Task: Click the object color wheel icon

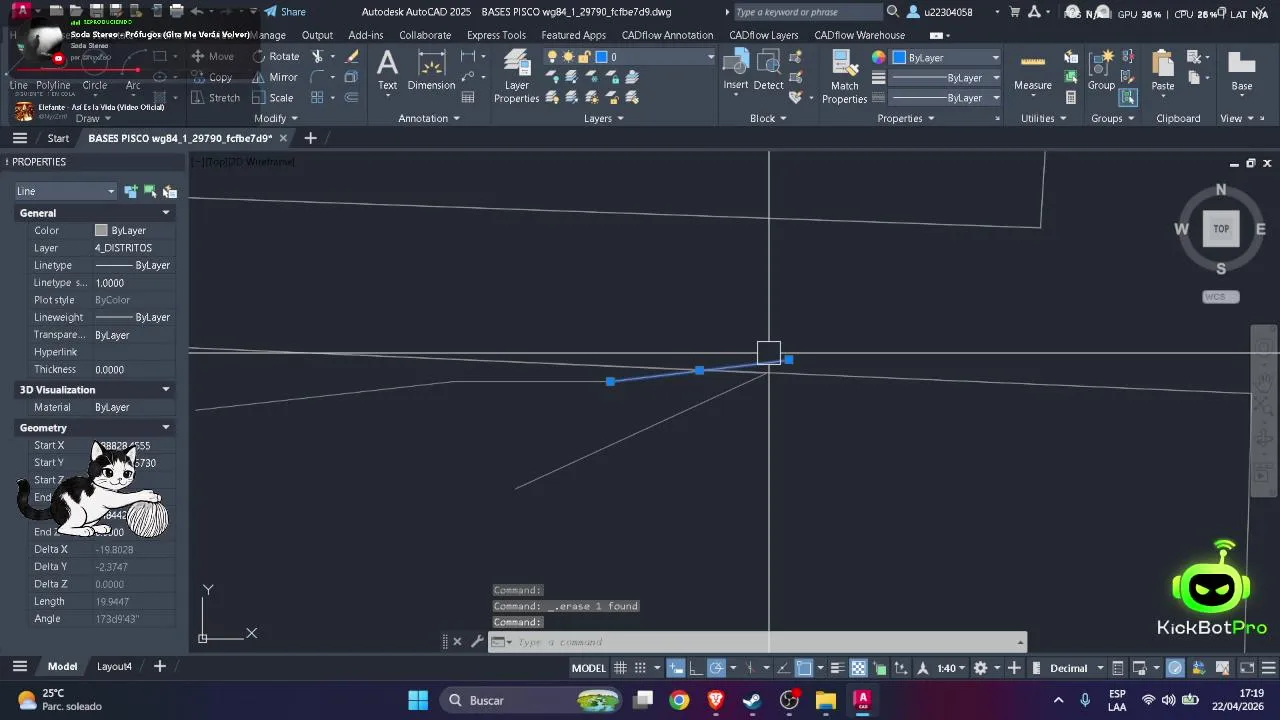Action: [878, 57]
